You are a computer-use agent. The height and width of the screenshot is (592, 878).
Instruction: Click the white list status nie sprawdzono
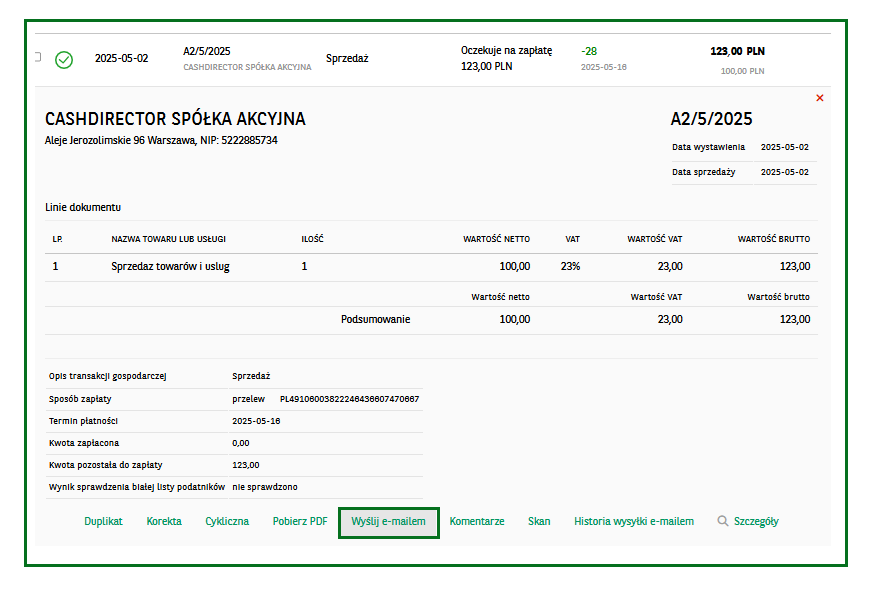265,487
